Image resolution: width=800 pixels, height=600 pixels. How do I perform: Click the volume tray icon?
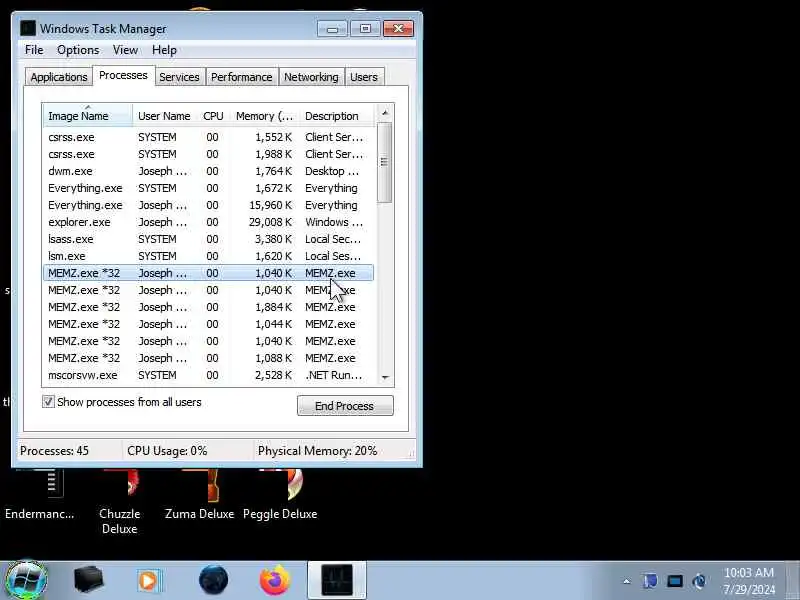699,581
